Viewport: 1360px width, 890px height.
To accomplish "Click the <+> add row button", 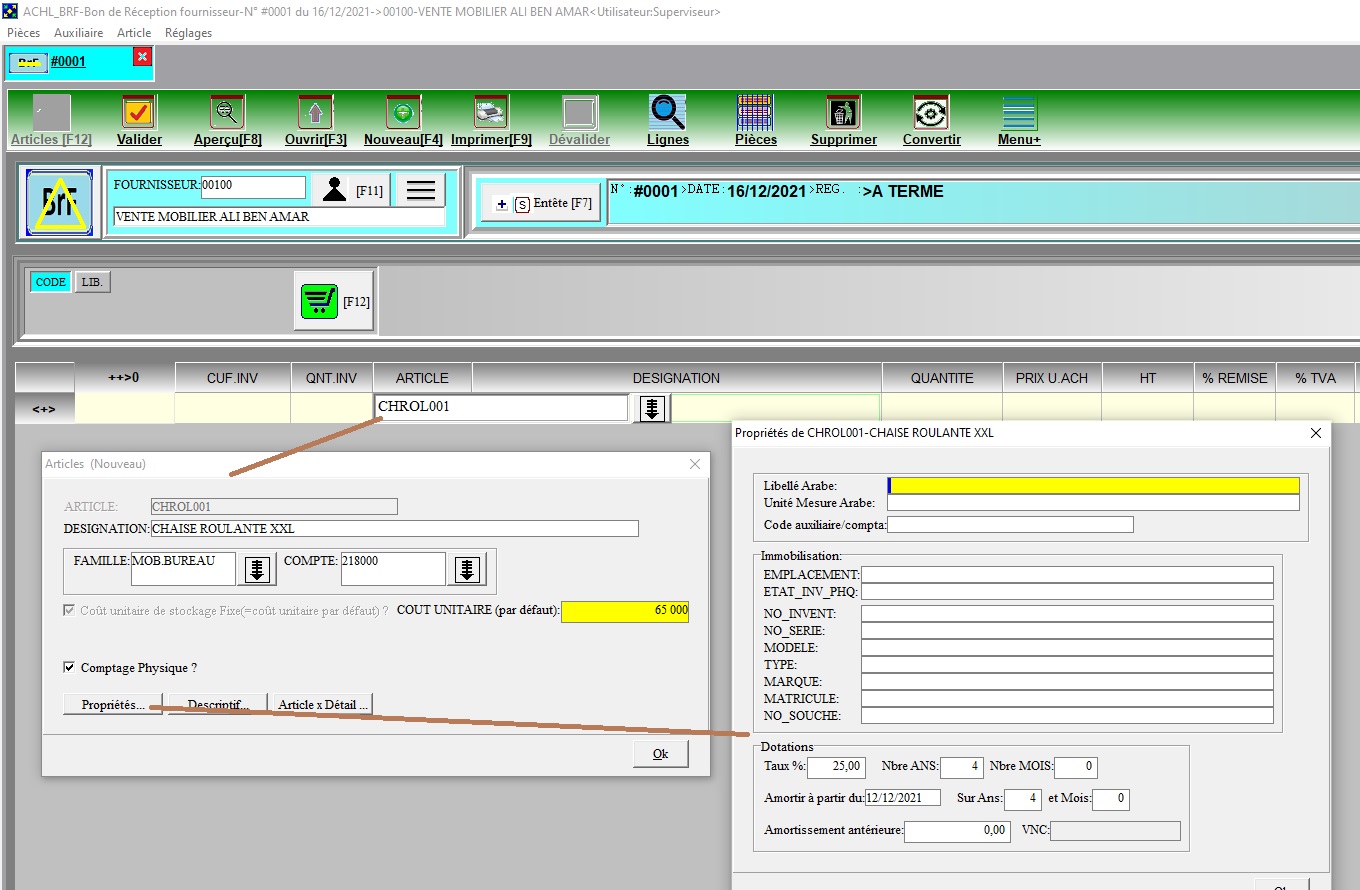I will (x=44, y=409).
